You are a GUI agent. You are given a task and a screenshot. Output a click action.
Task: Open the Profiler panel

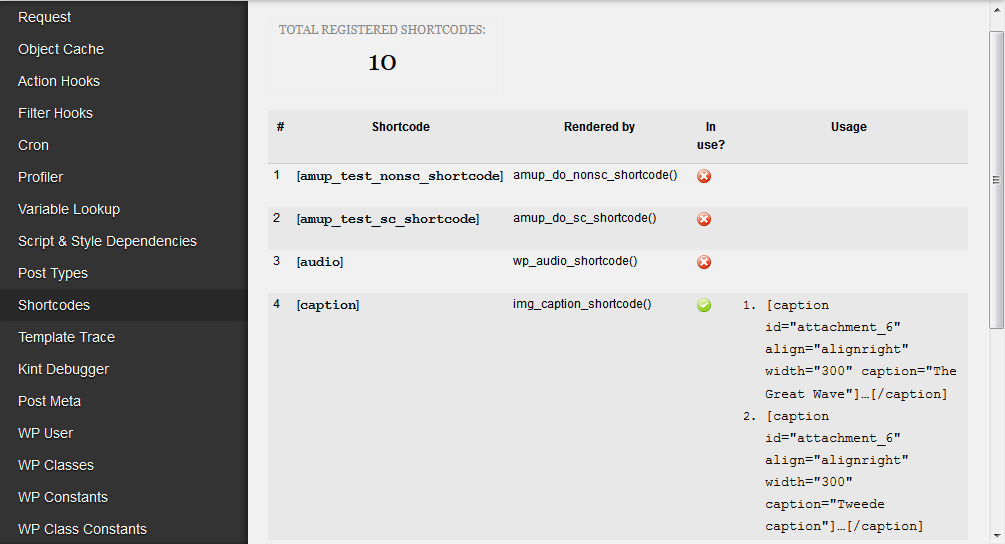click(x=41, y=177)
